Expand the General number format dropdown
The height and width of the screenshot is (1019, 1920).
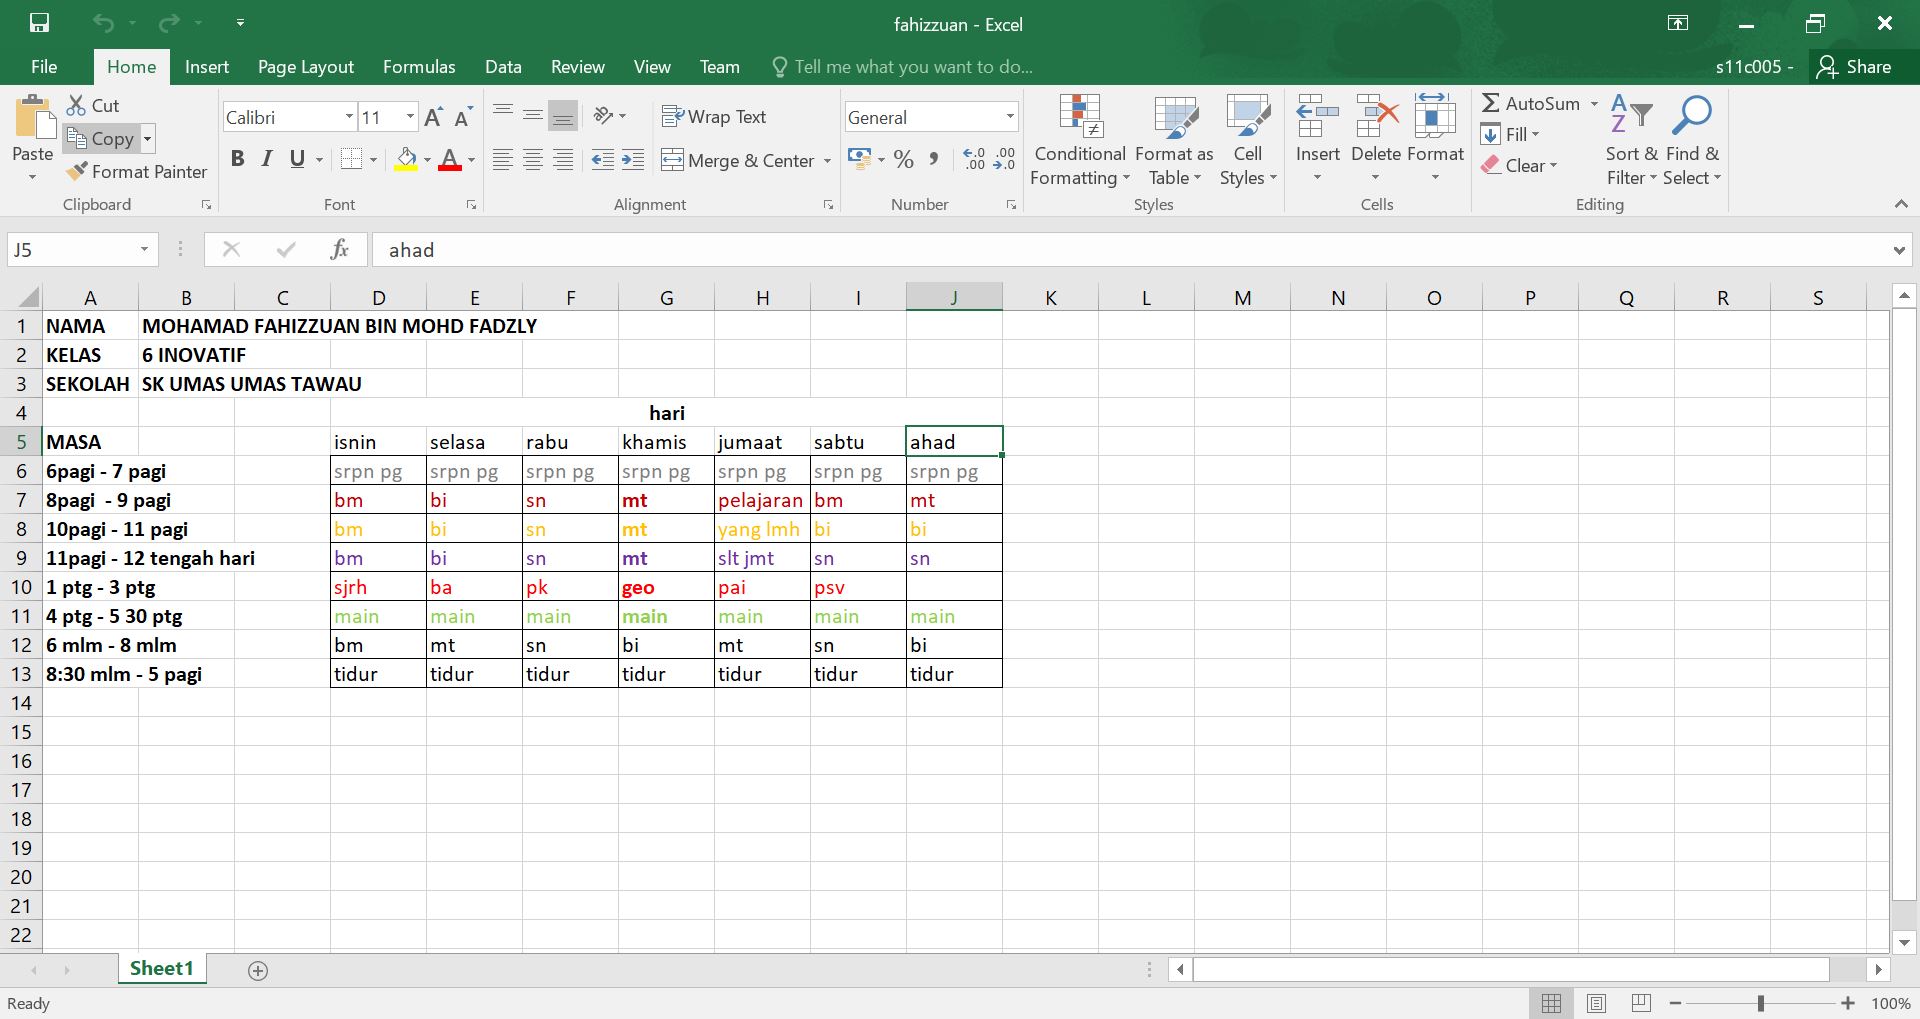tap(1009, 117)
